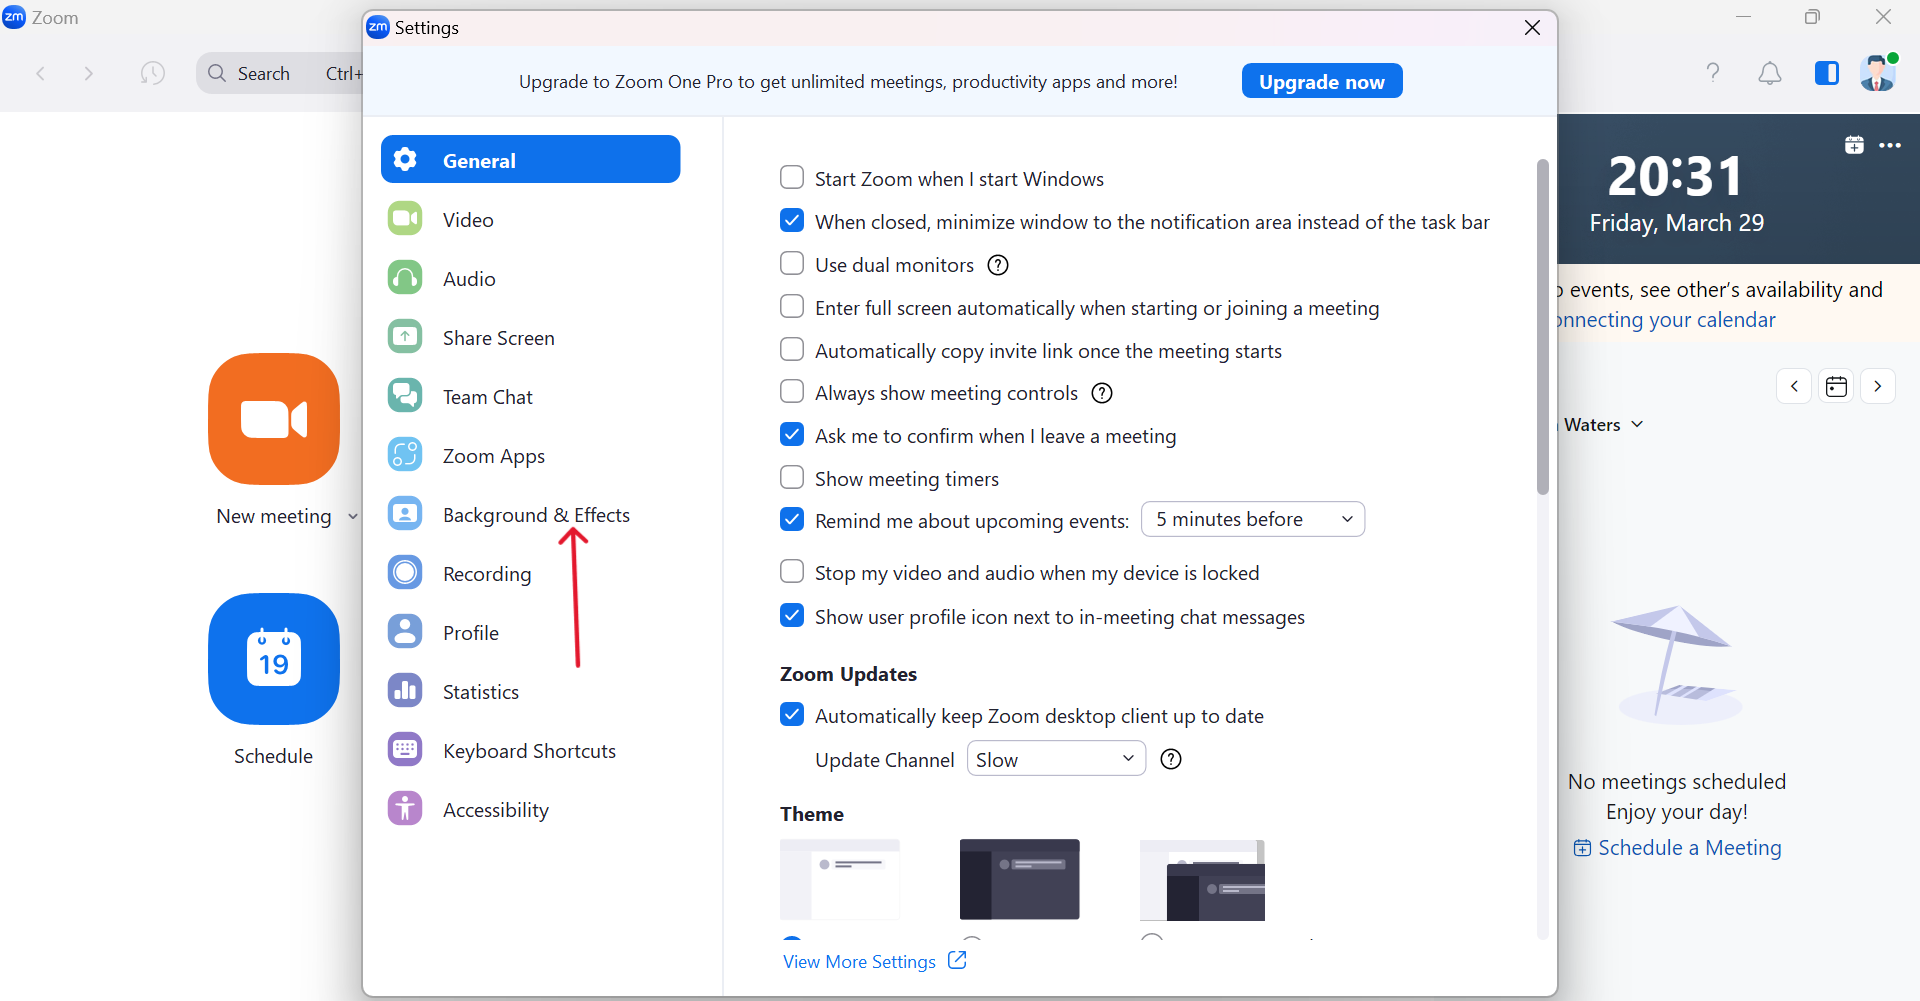Enable Start Zoom when I start Windows
Image resolution: width=1920 pixels, height=1001 pixels.
pos(792,178)
